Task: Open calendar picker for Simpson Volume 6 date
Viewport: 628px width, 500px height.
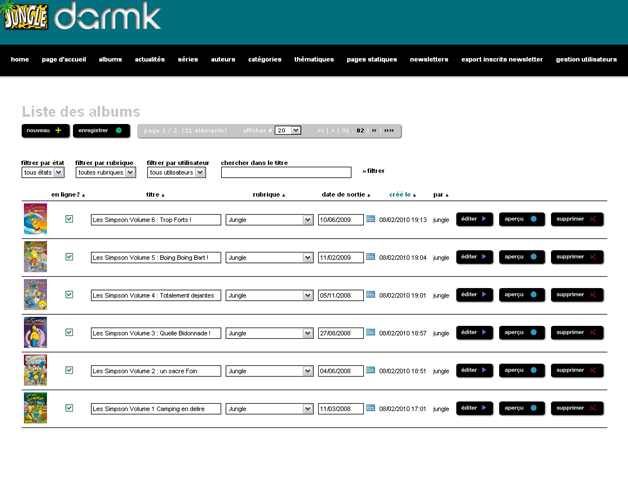Action: (x=370, y=219)
